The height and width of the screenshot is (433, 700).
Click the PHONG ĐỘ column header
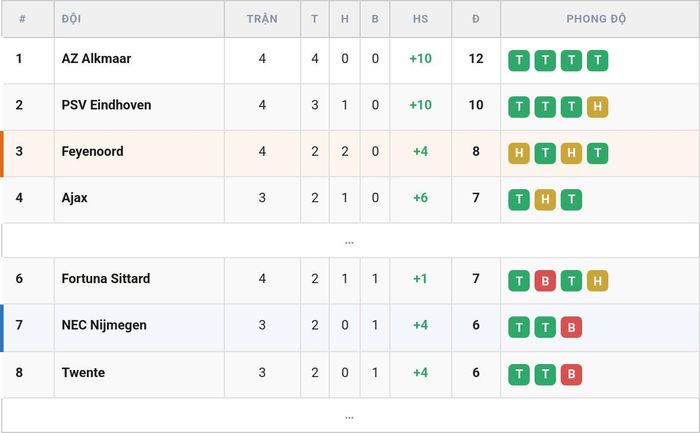[596, 19]
